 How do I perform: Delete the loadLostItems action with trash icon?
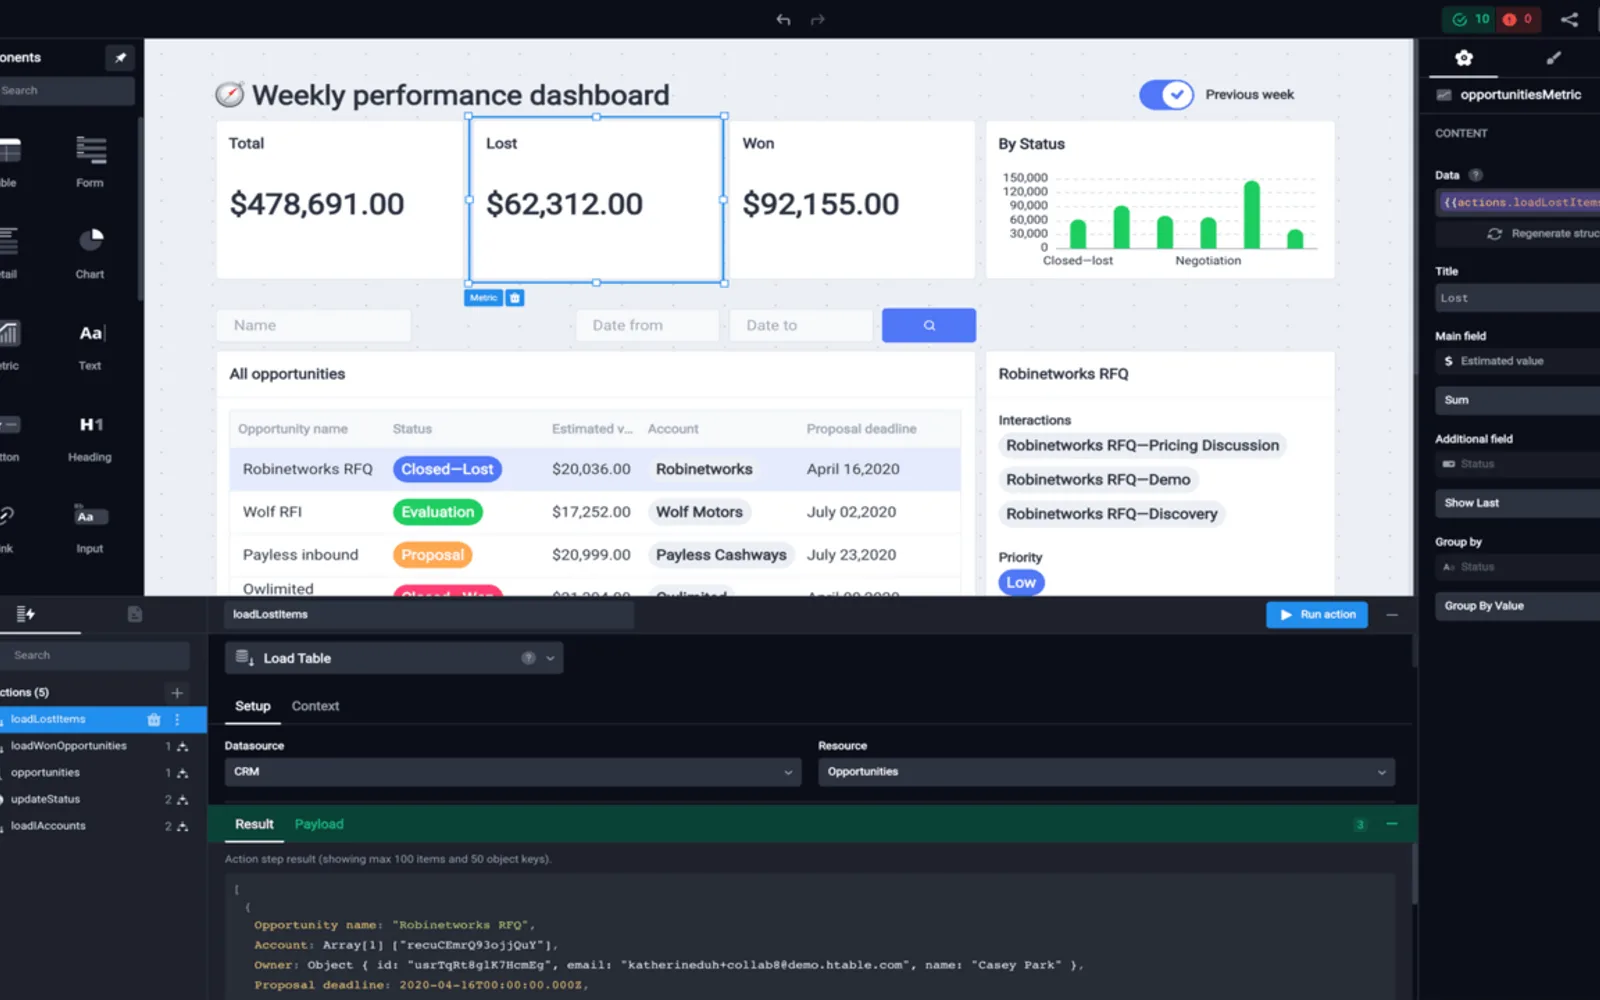153,719
